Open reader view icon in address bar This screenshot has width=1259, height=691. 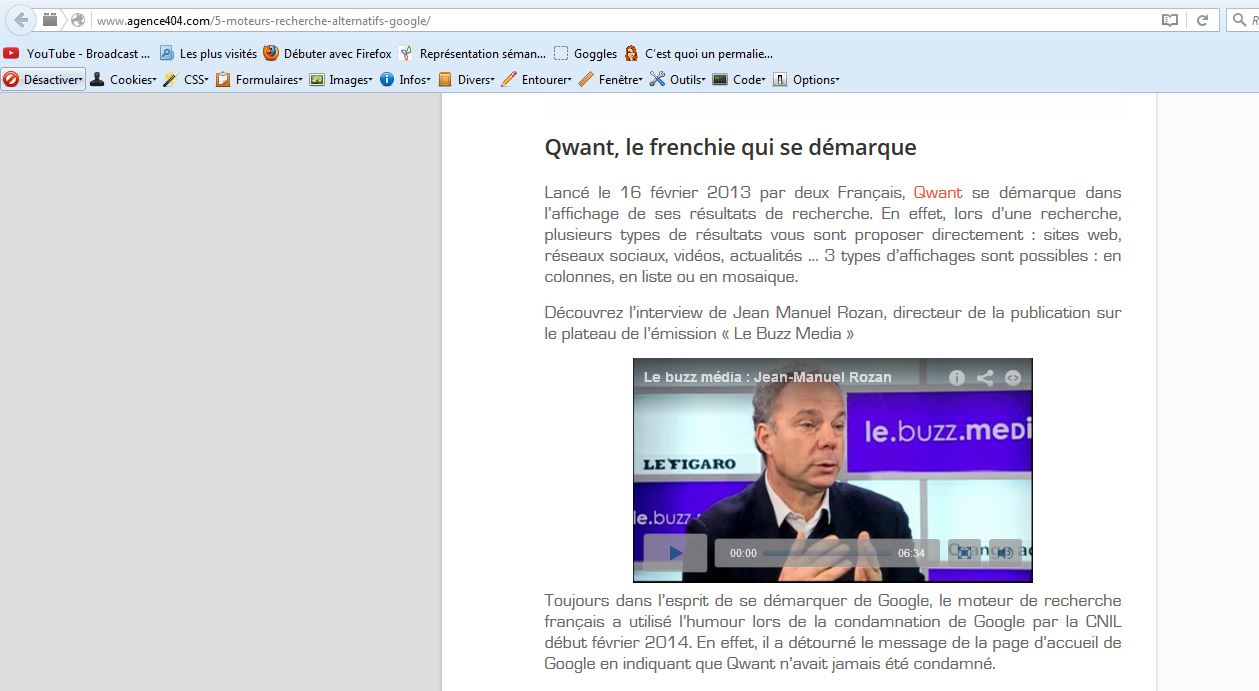pos(1169,20)
